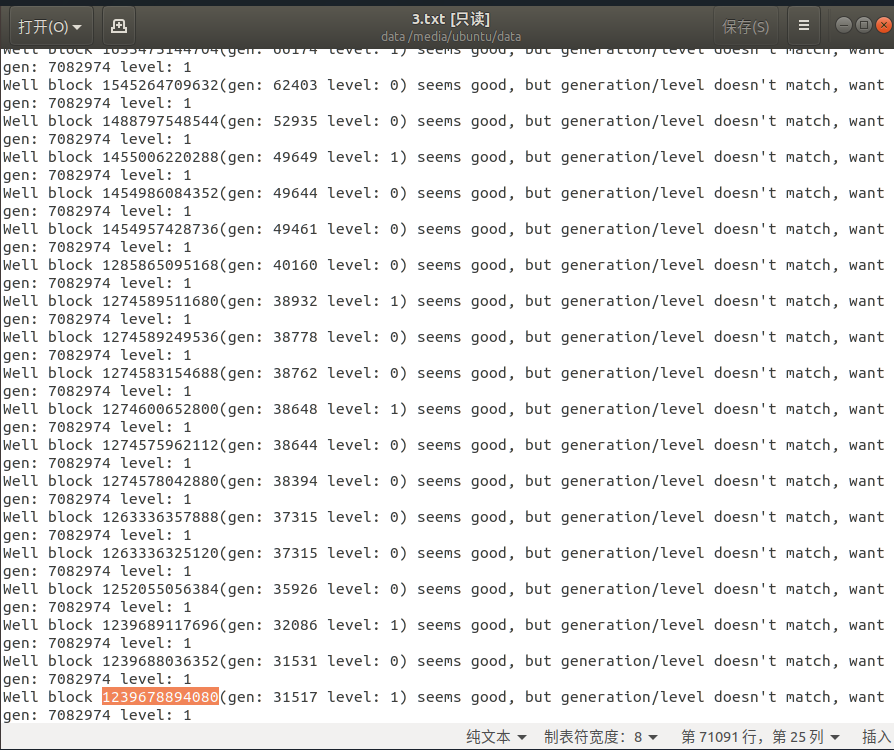This screenshot has height=750, width=894.
Task: Close the 3.txt editor window
Action: pyautogui.click(x=882, y=25)
